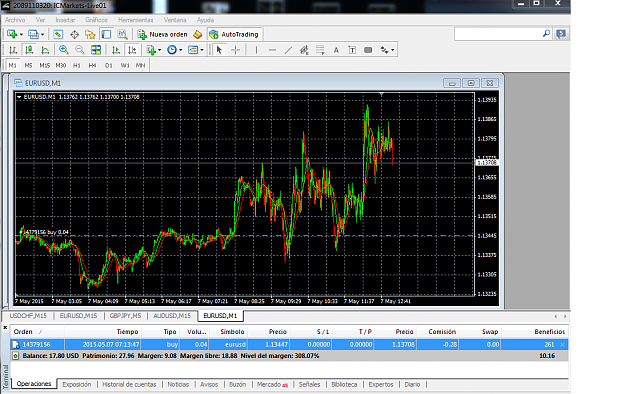This screenshot has width=625, height=394.
Task: Select the Fibonacci retracement tool
Action: point(320,50)
